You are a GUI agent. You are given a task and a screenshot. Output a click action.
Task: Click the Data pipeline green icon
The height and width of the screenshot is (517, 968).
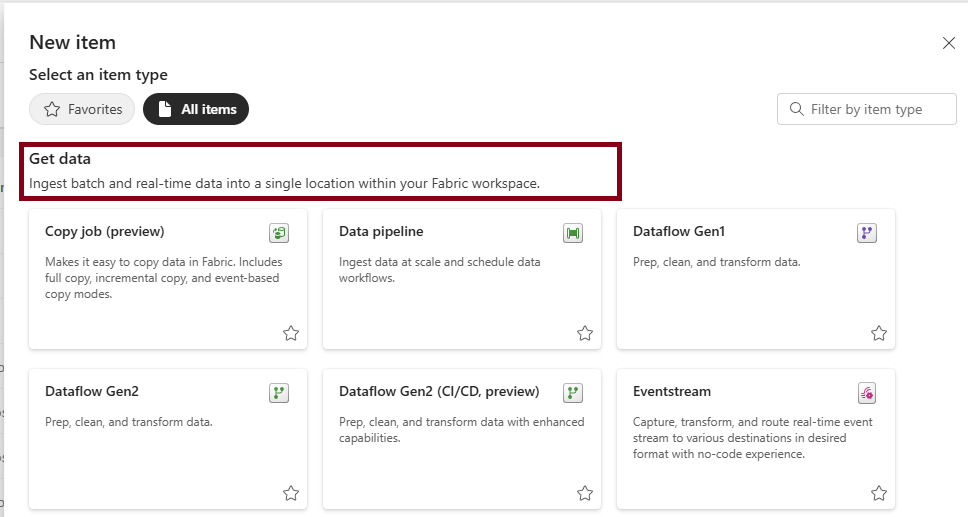pyautogui.click(x=573, y=233)
